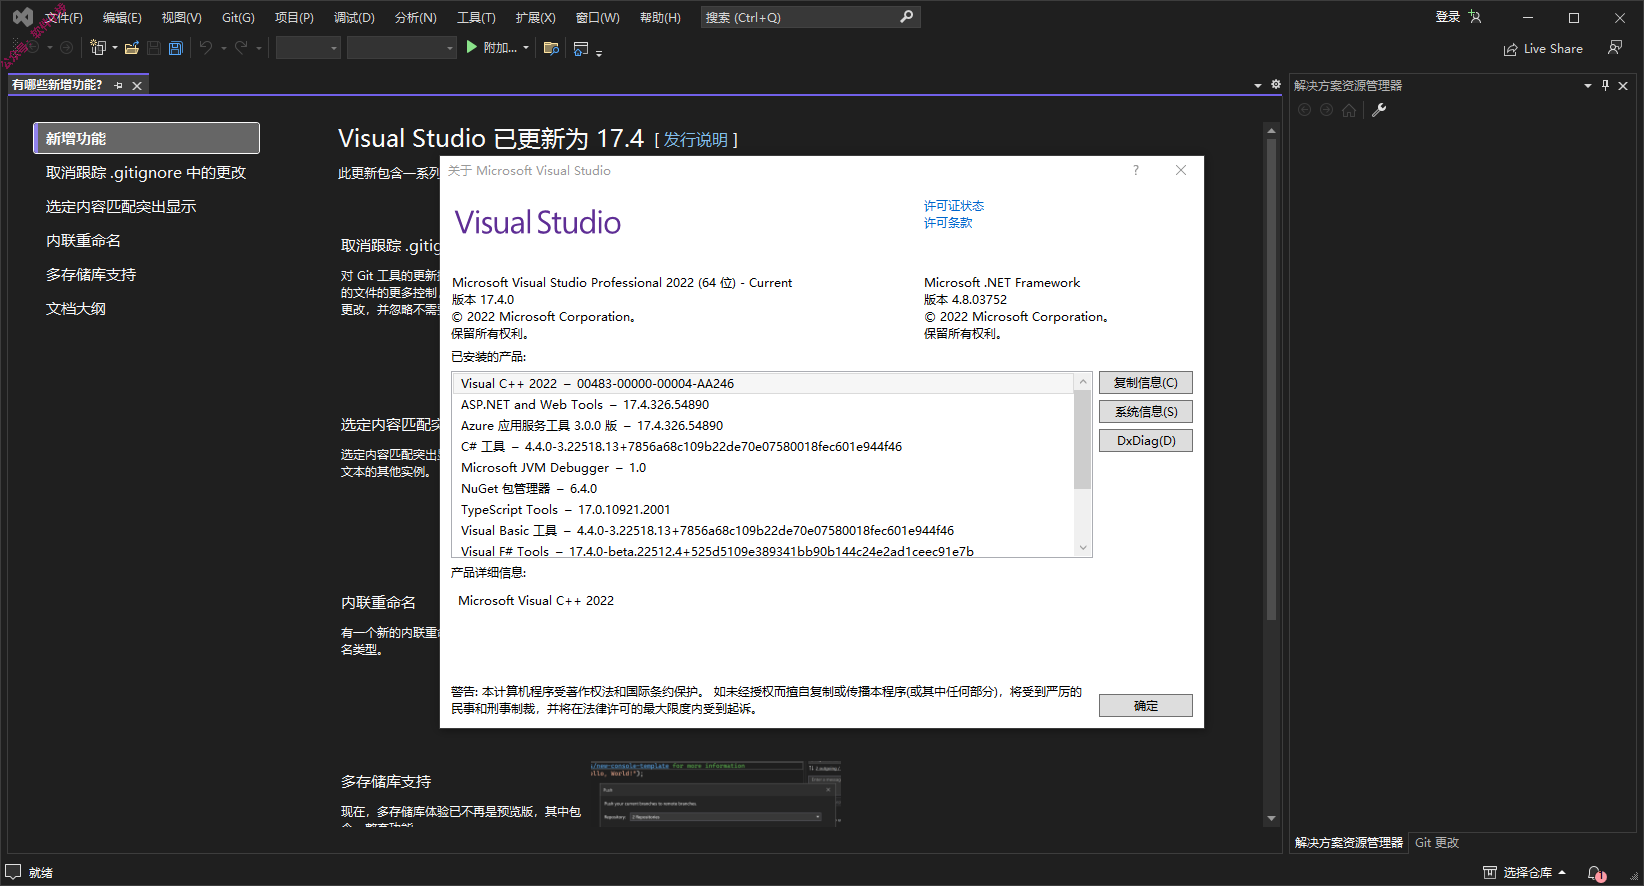The image size is (1644, 886).
Task: Open the Undo history dropdown arrow
Action: pos(223,48)
